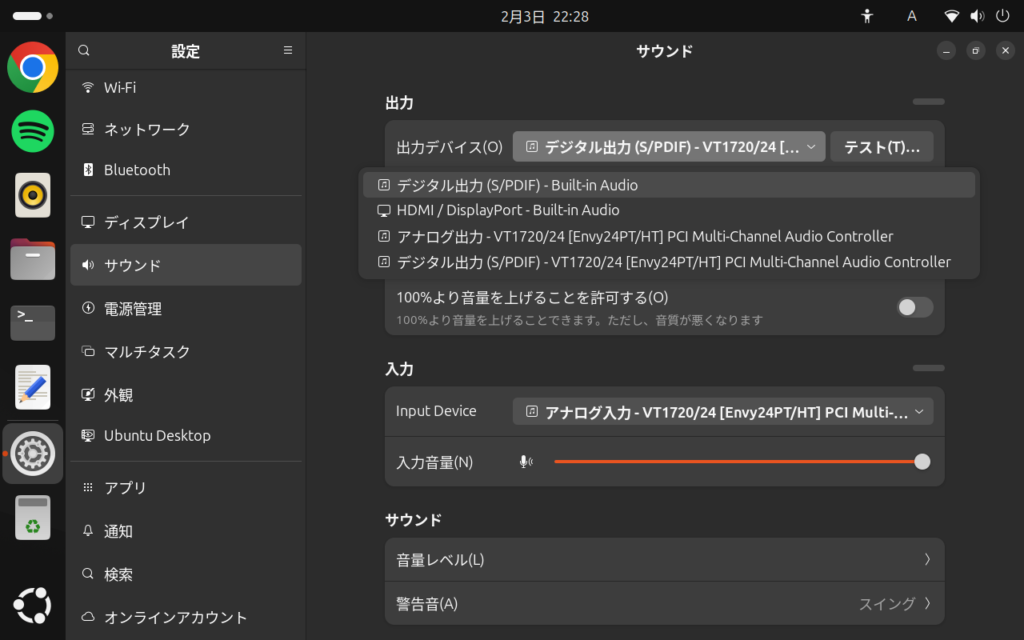Open the Settings hamburger menu
The height and width of the screenshot is (640, 1024).
coord(288,50)
